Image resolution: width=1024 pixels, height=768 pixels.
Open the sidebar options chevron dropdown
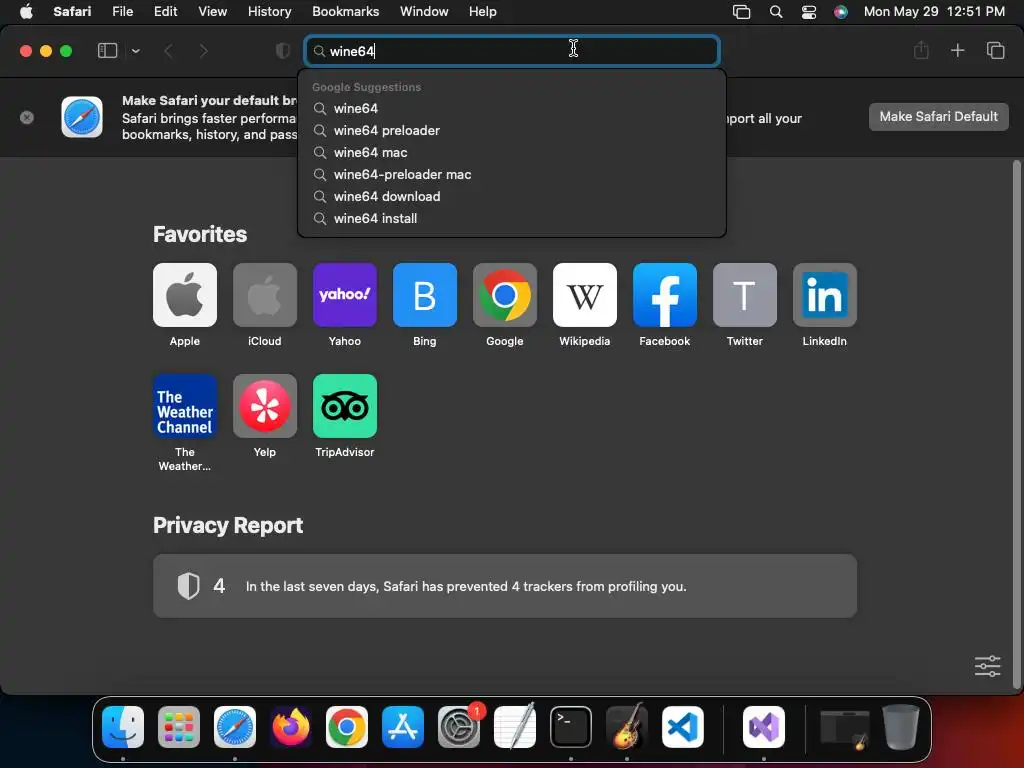[136, 51]
